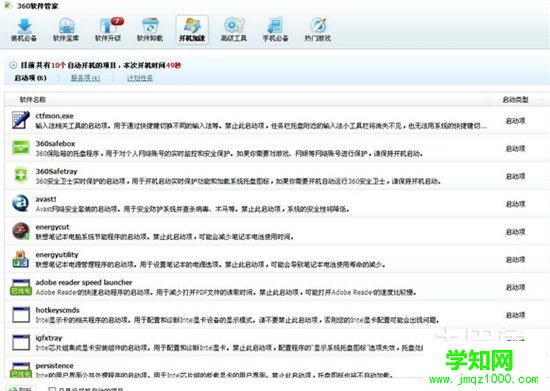Click the adobe reader speed launcher icon
Viewport: 550px width, 391px height.
pos(21,287)
